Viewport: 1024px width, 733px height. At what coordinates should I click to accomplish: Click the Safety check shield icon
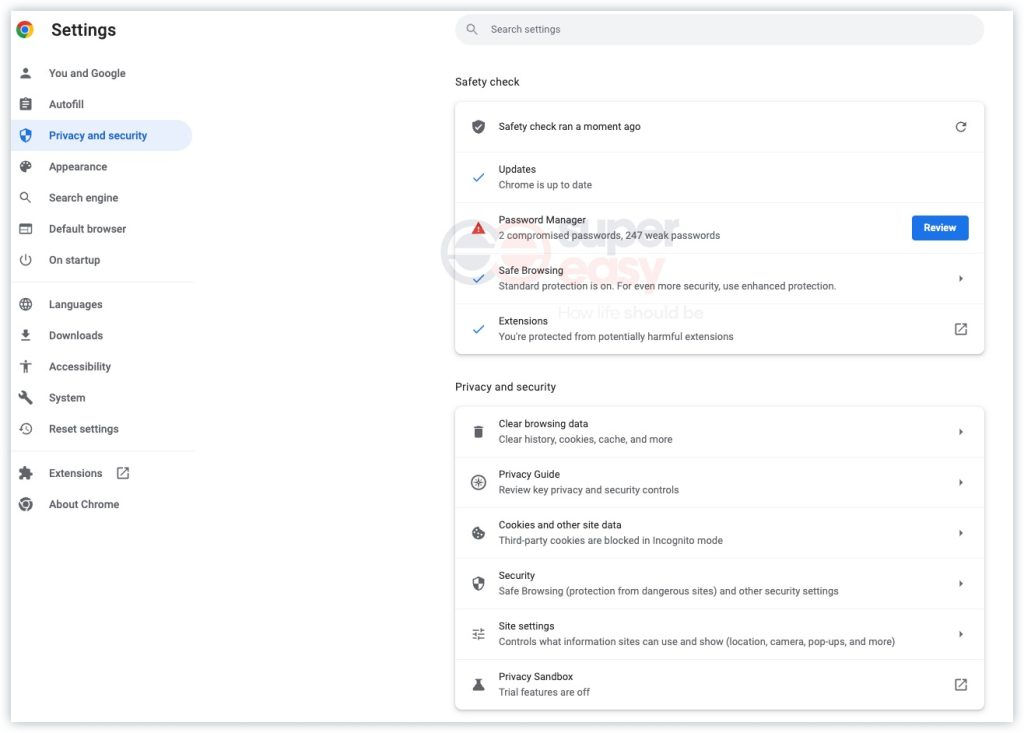(x=478, y=126)
